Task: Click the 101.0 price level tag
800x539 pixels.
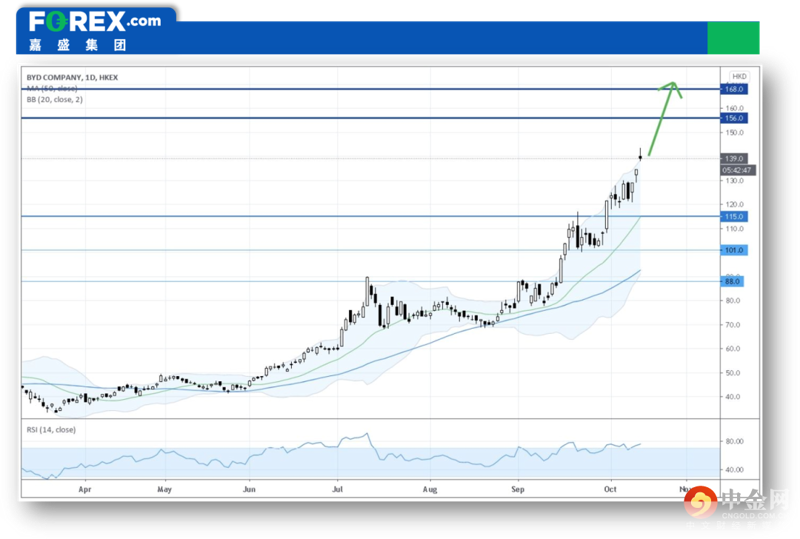Action: click(734, 251)
